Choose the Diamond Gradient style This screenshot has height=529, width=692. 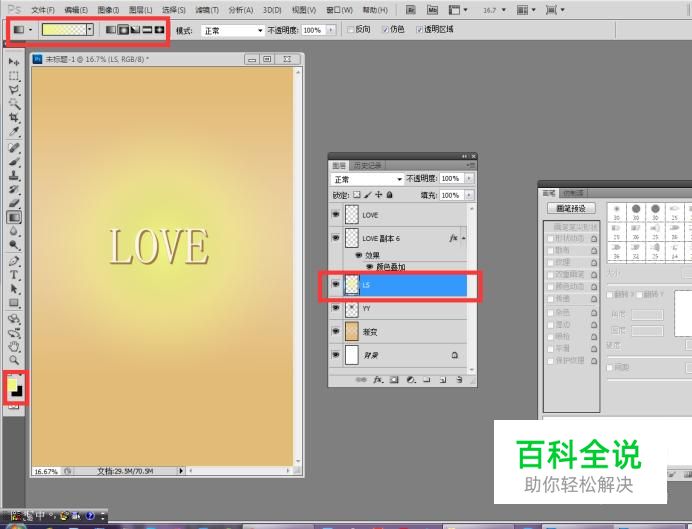pos(159,30)
